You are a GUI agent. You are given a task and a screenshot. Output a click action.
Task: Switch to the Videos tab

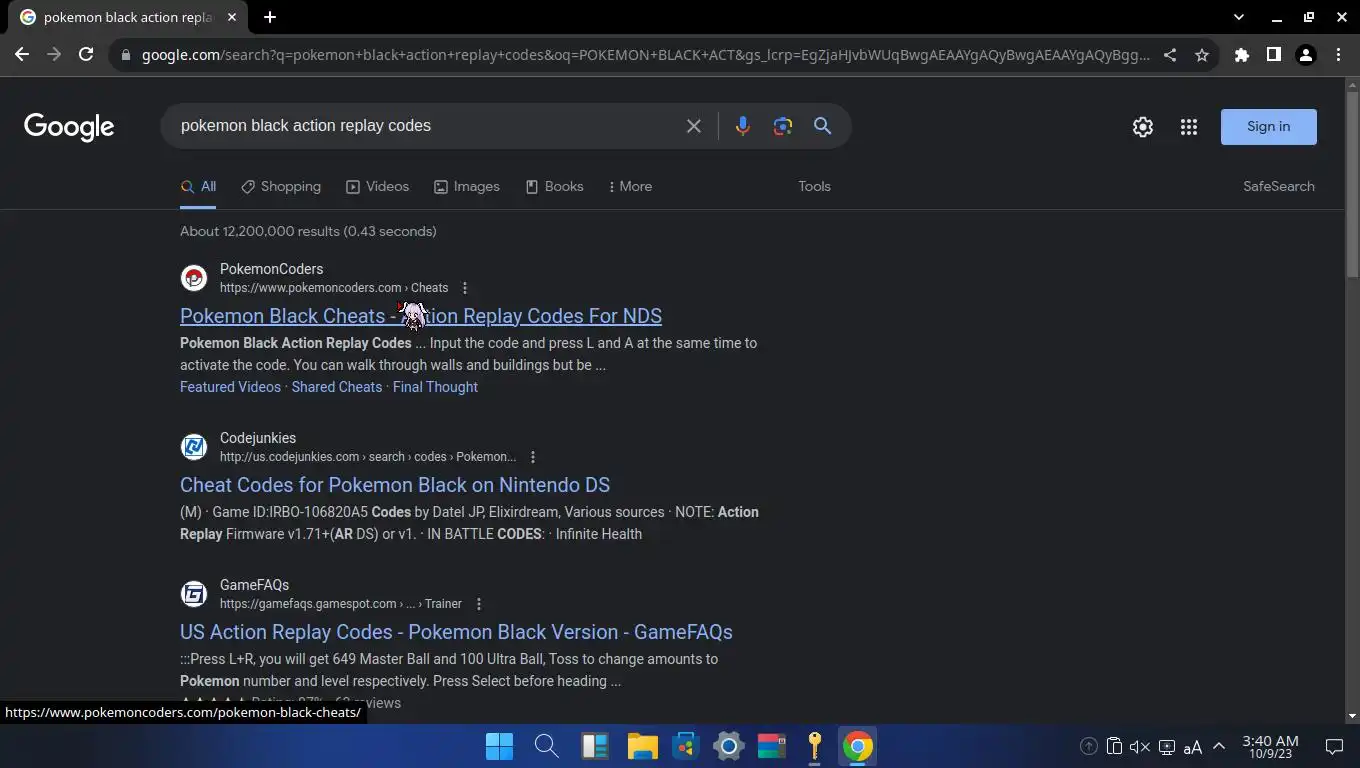tap(377, 187)
